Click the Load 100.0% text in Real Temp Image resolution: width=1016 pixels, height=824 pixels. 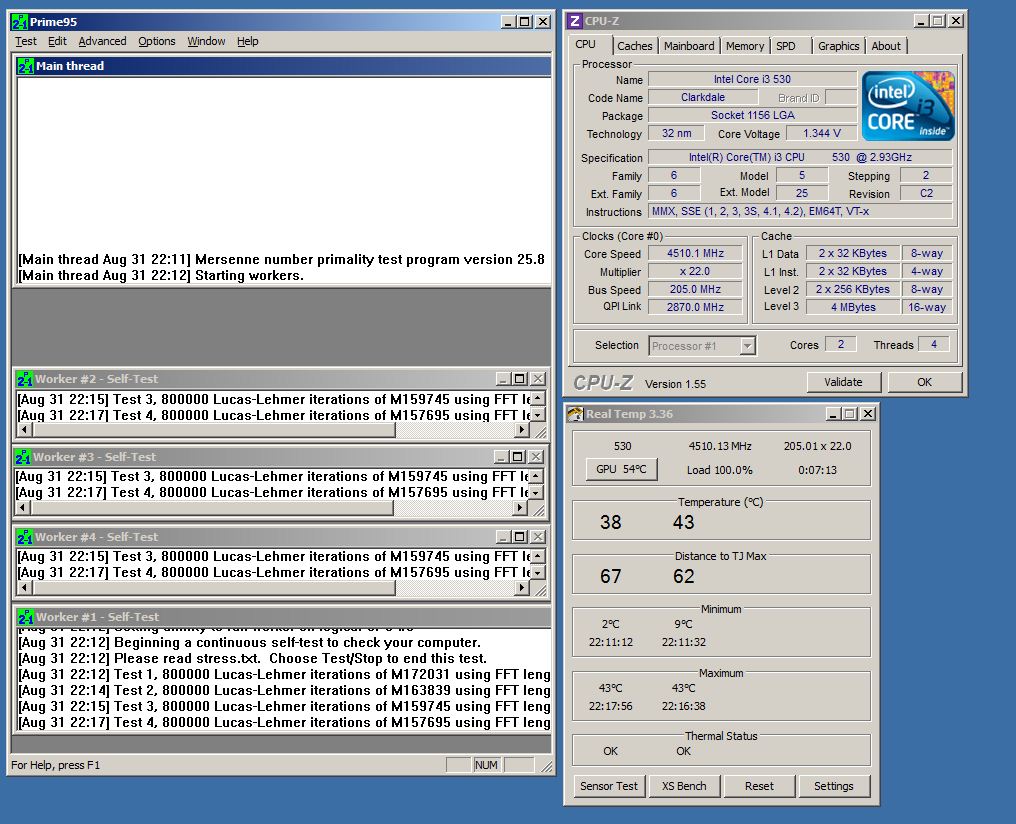pyautogui.click(x=719, y=470)
